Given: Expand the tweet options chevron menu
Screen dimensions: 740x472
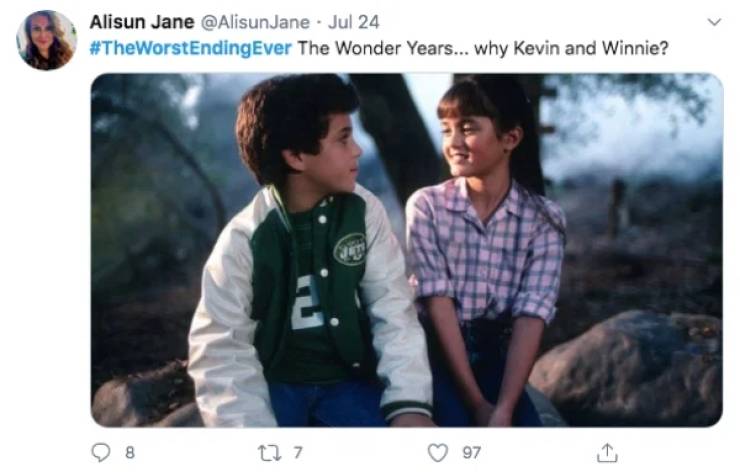Looking at the screenshot, I should 713,21.
